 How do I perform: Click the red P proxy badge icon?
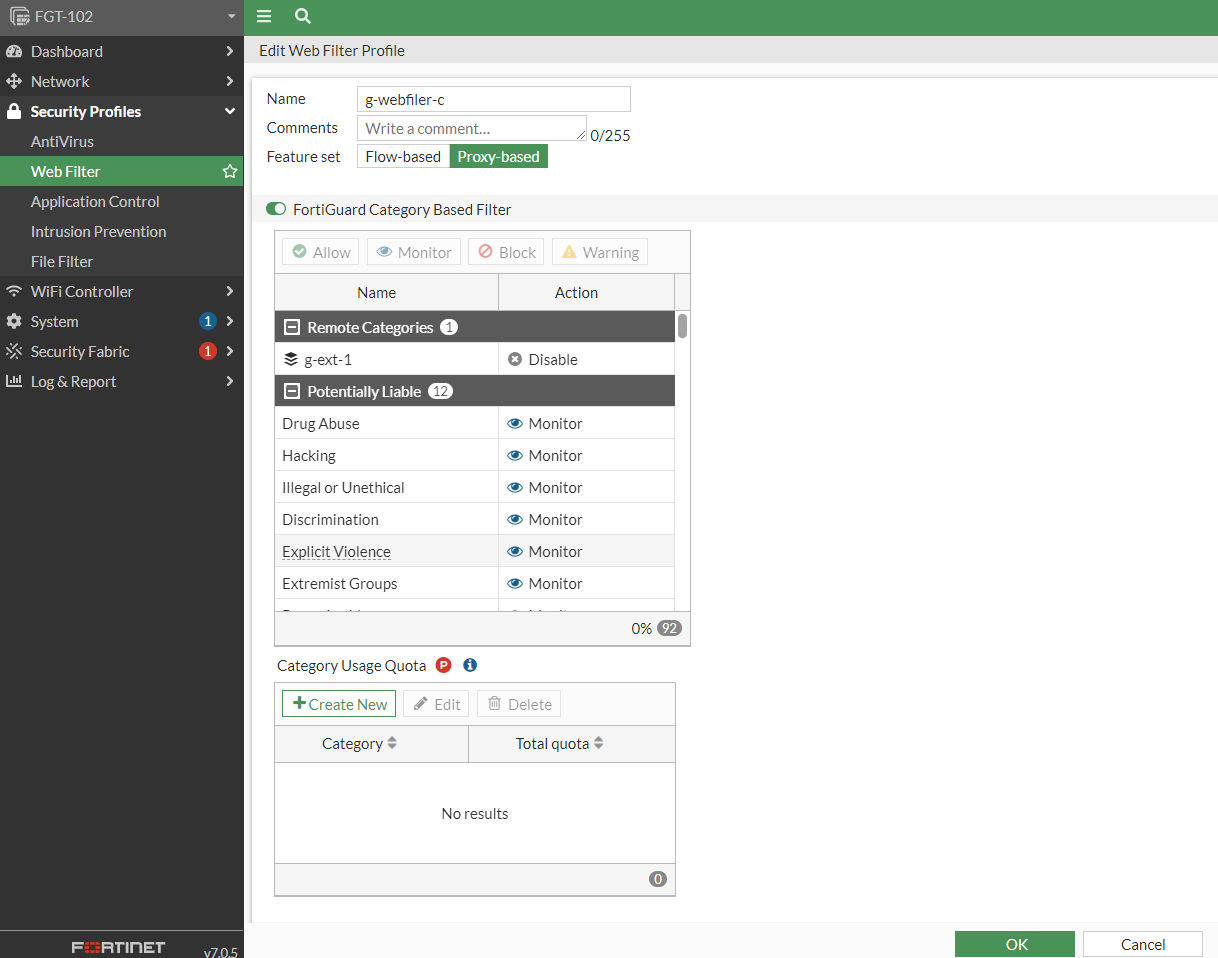[x=444, y=665]
